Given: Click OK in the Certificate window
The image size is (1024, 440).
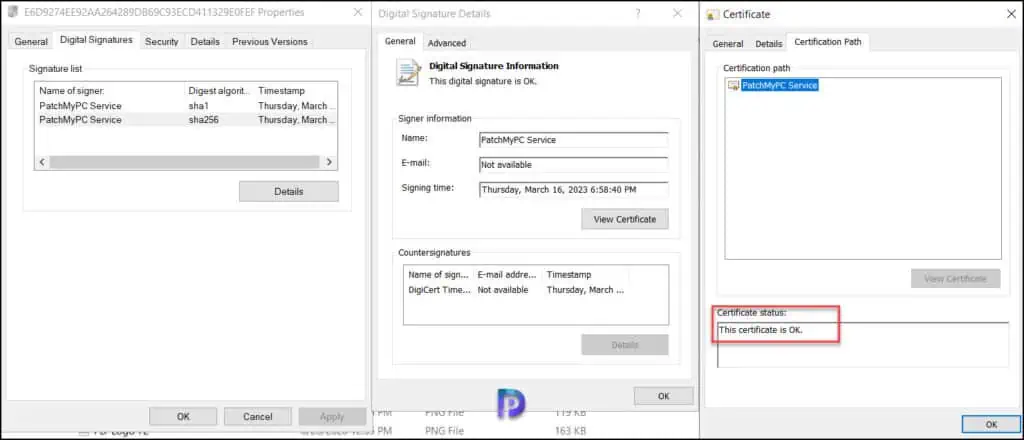Looking at the screenshot, I should pyautogui.click(x=991, y=424).
